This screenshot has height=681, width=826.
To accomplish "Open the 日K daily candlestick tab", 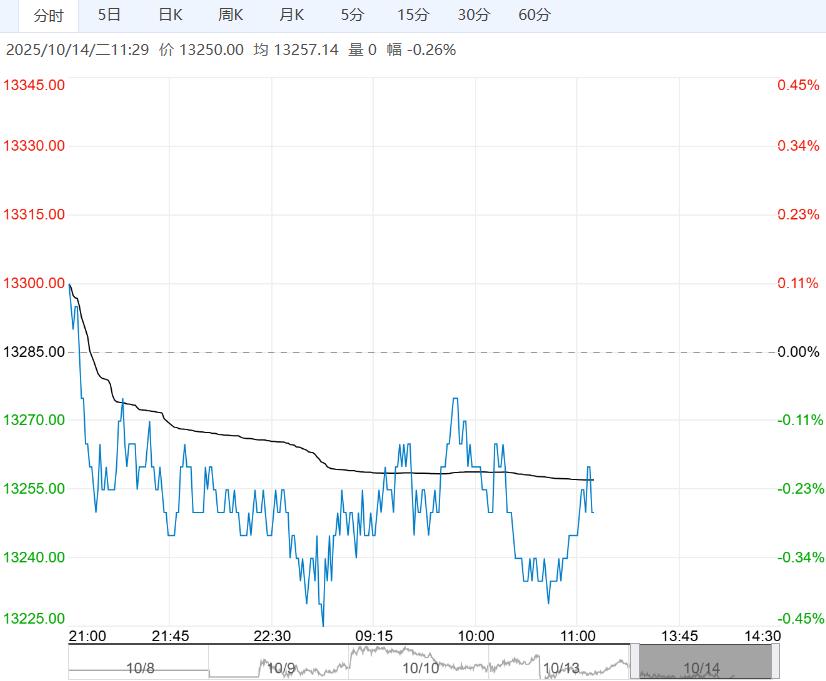I will [171, 15].
